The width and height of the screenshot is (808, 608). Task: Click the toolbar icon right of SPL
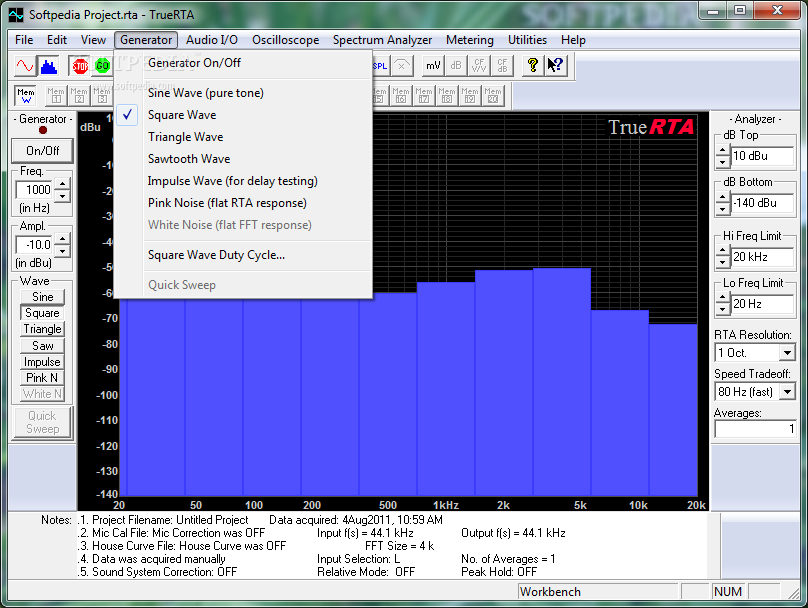[x=402, y=66]
